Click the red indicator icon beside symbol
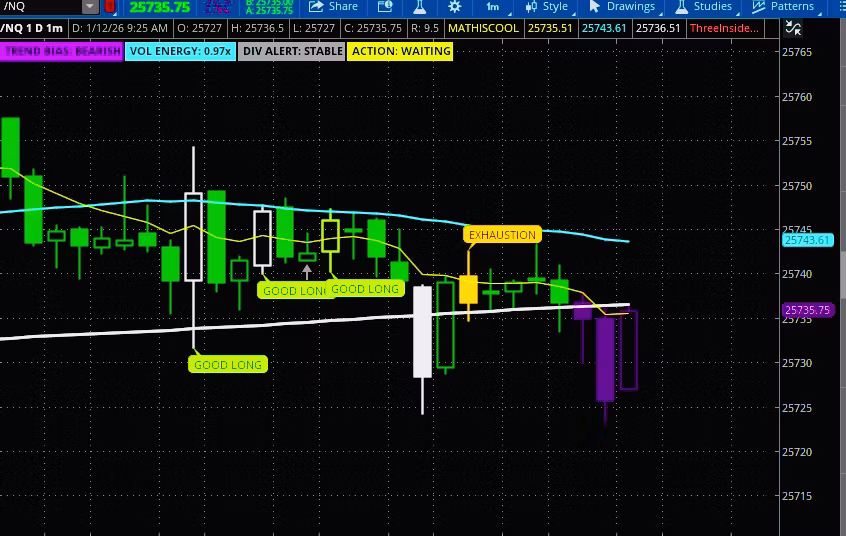The image size is (846, 536). click(x=109, y=7)
